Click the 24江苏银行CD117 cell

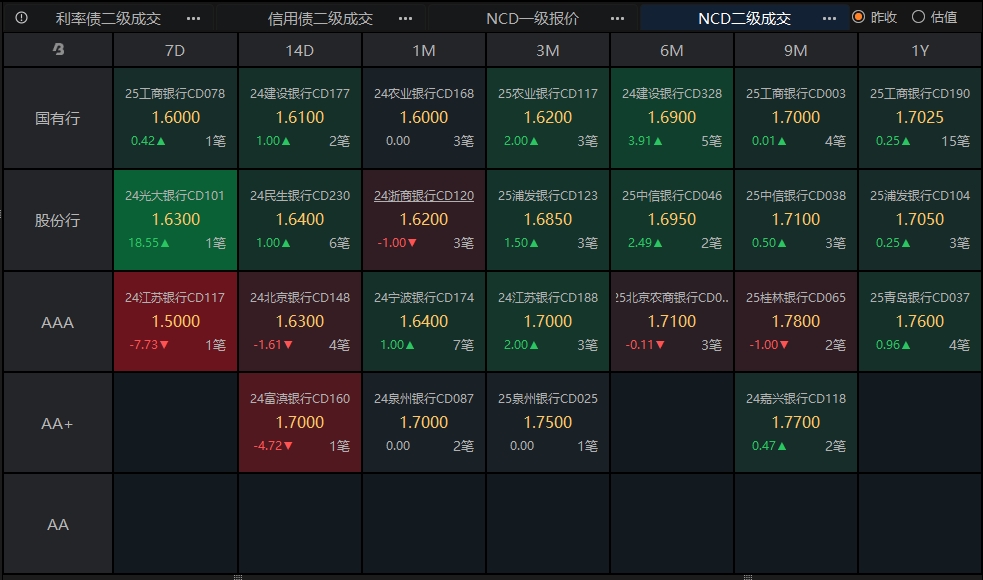(x=175, y=322)
